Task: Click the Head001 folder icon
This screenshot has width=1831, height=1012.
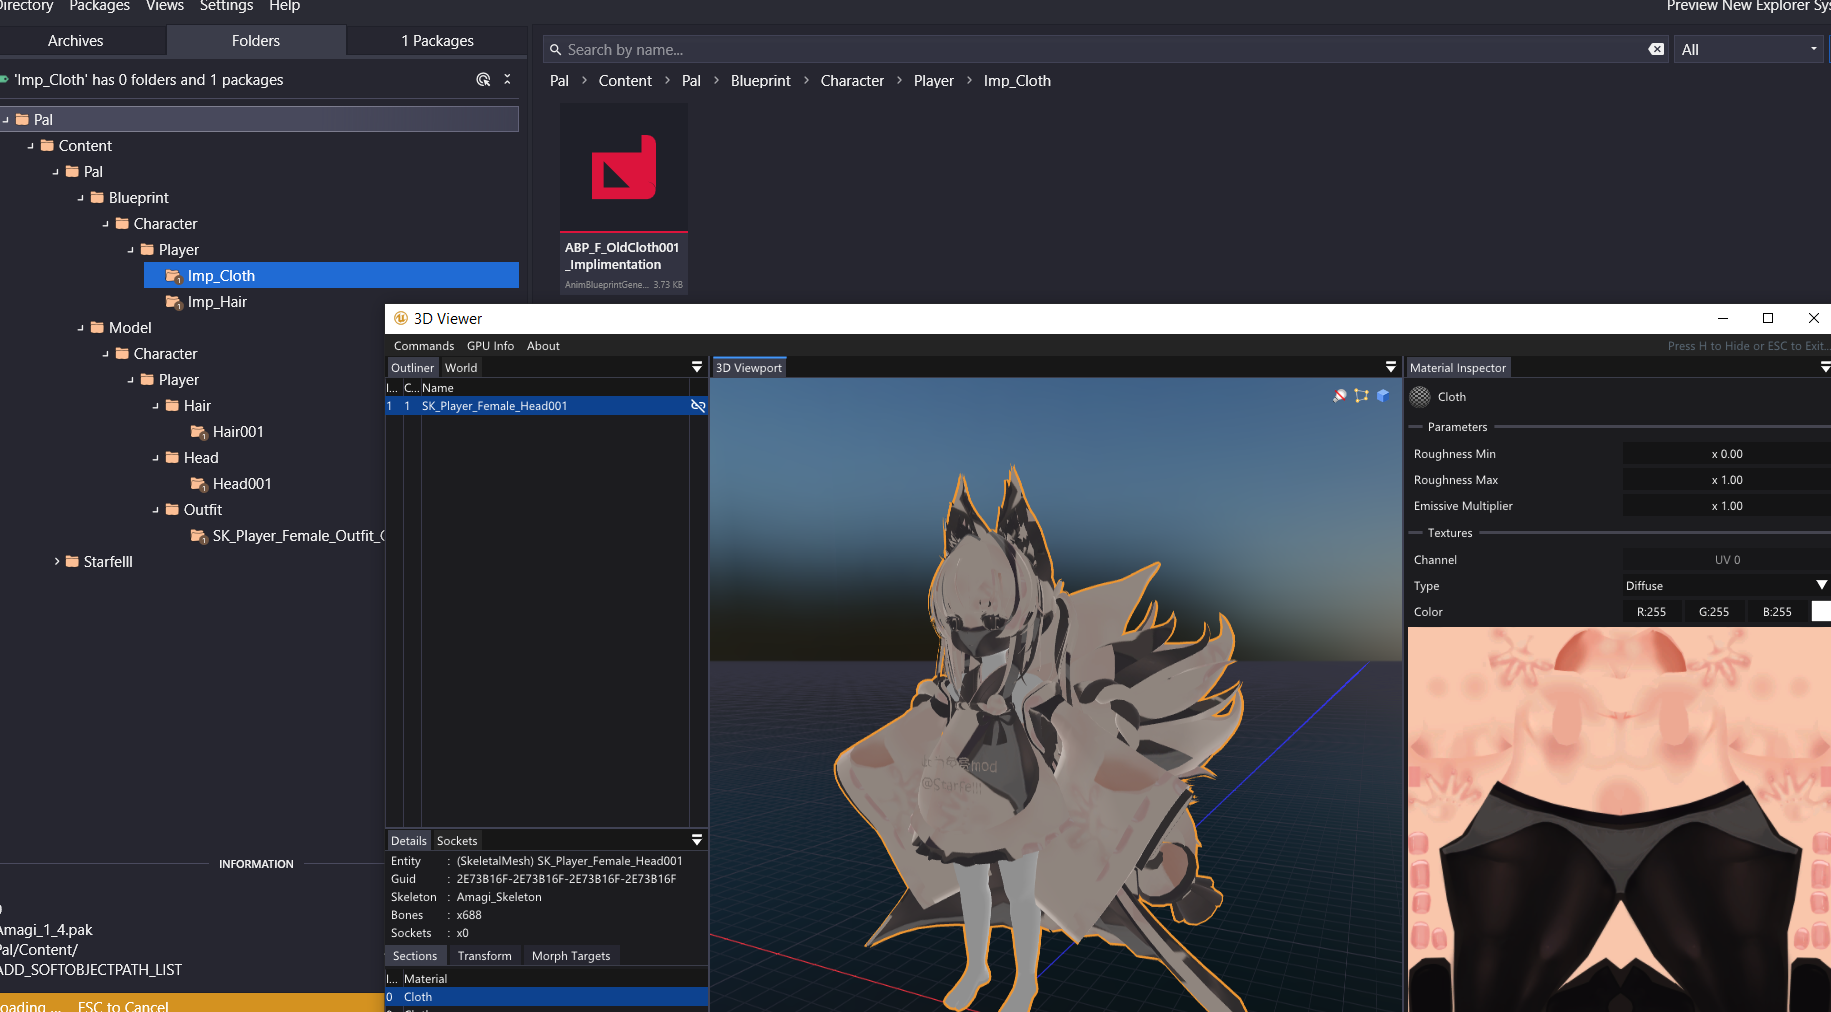Action: (198, 484)
